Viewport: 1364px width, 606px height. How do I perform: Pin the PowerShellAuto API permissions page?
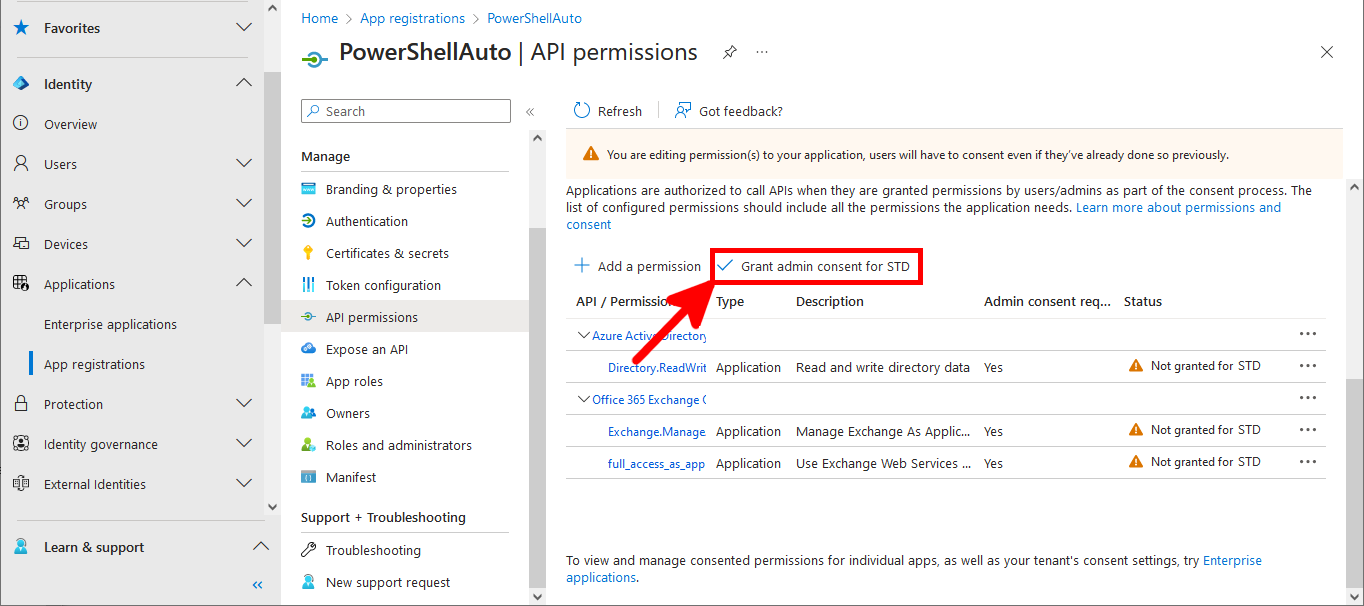pos(729,51)
